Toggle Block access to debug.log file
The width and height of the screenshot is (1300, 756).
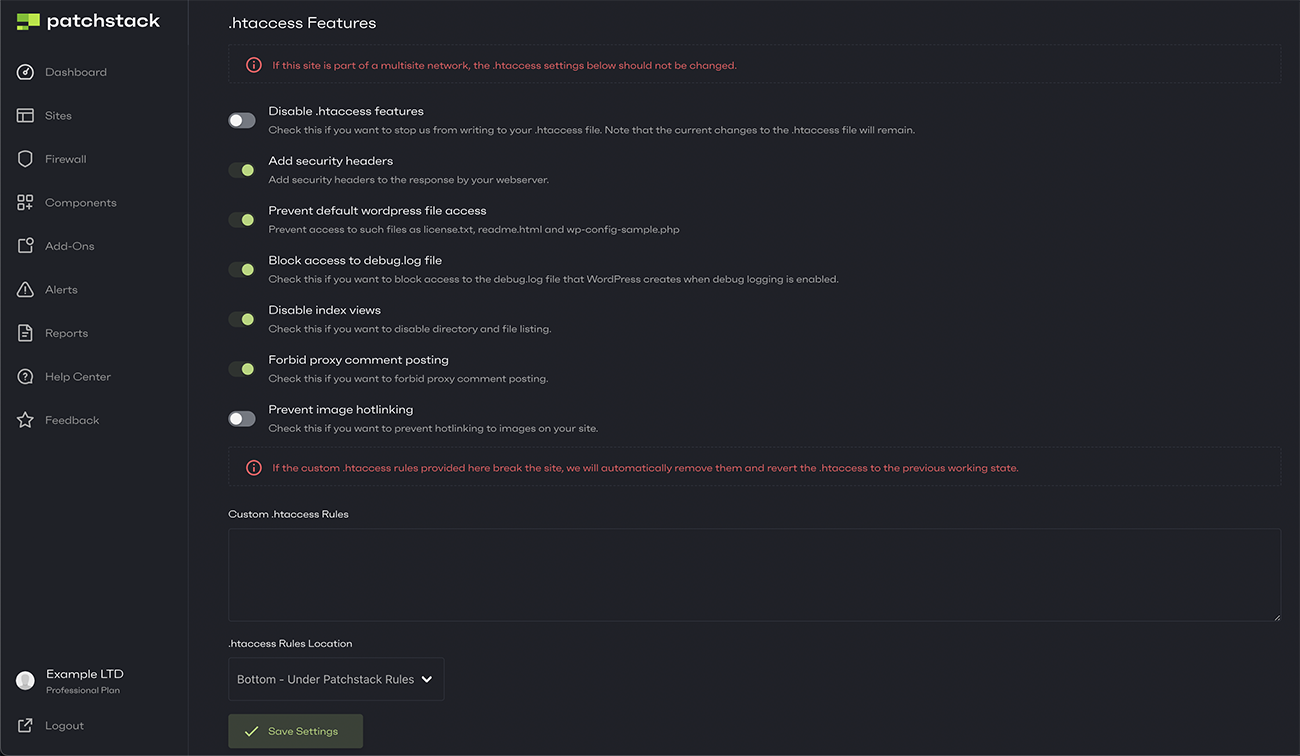click(x=242, y=269)
